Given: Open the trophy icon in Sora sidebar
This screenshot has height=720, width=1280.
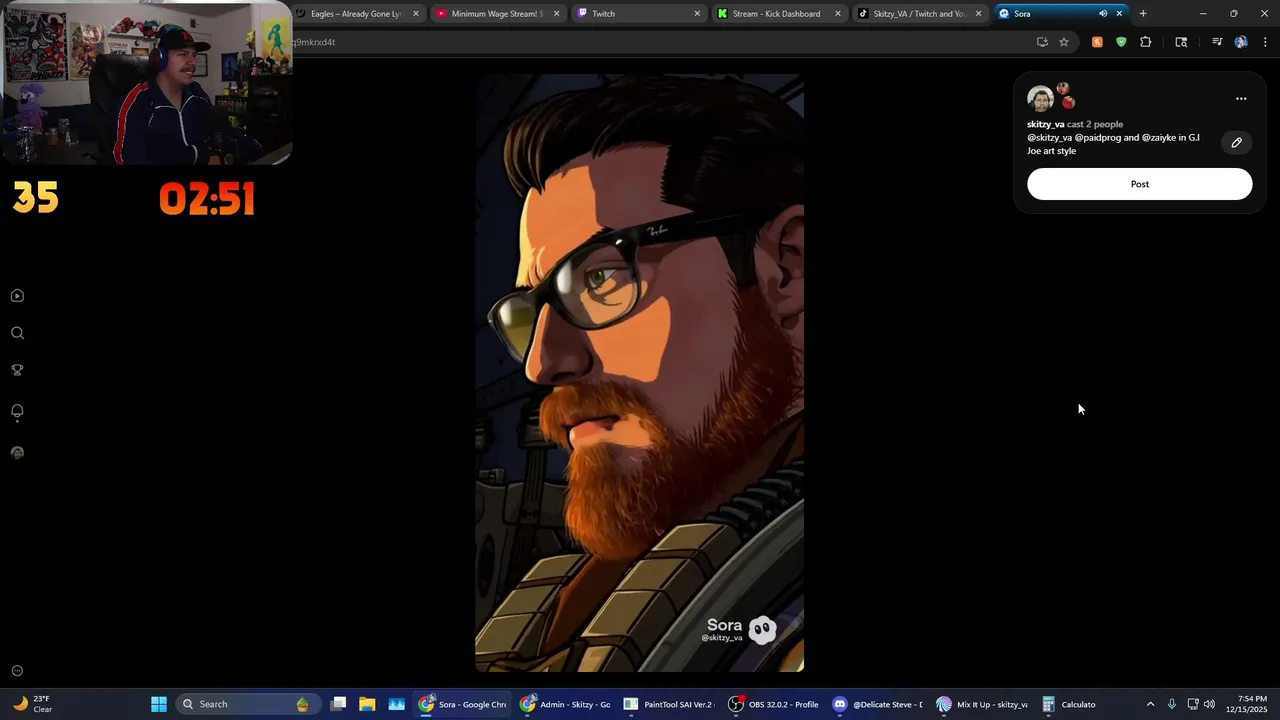Looking at the screenshot, I should tap(17, 370).
